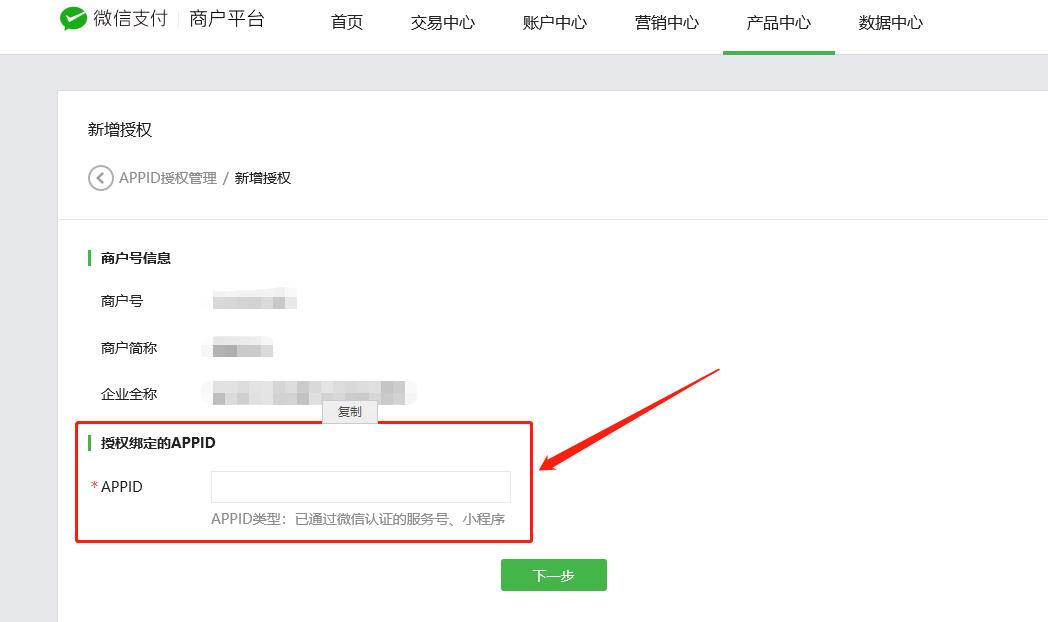
Task: Click the 商户平台 header text
Action: (x=227, y=19)
